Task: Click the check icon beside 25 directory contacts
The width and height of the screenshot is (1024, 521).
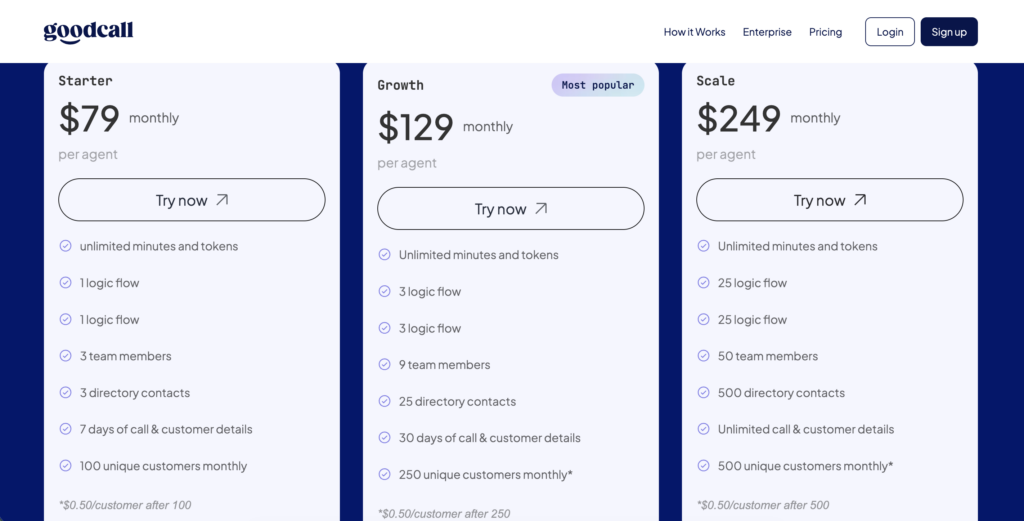Action: click(385, 401)
